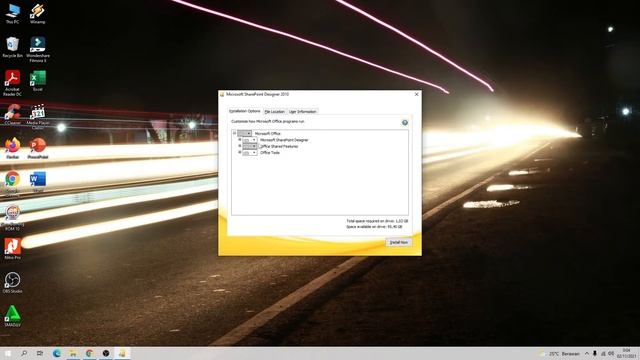Open install dropdown for Office Shared Features
The height and width of the screenshot is (360, 640).
click(x=250, y=146)
